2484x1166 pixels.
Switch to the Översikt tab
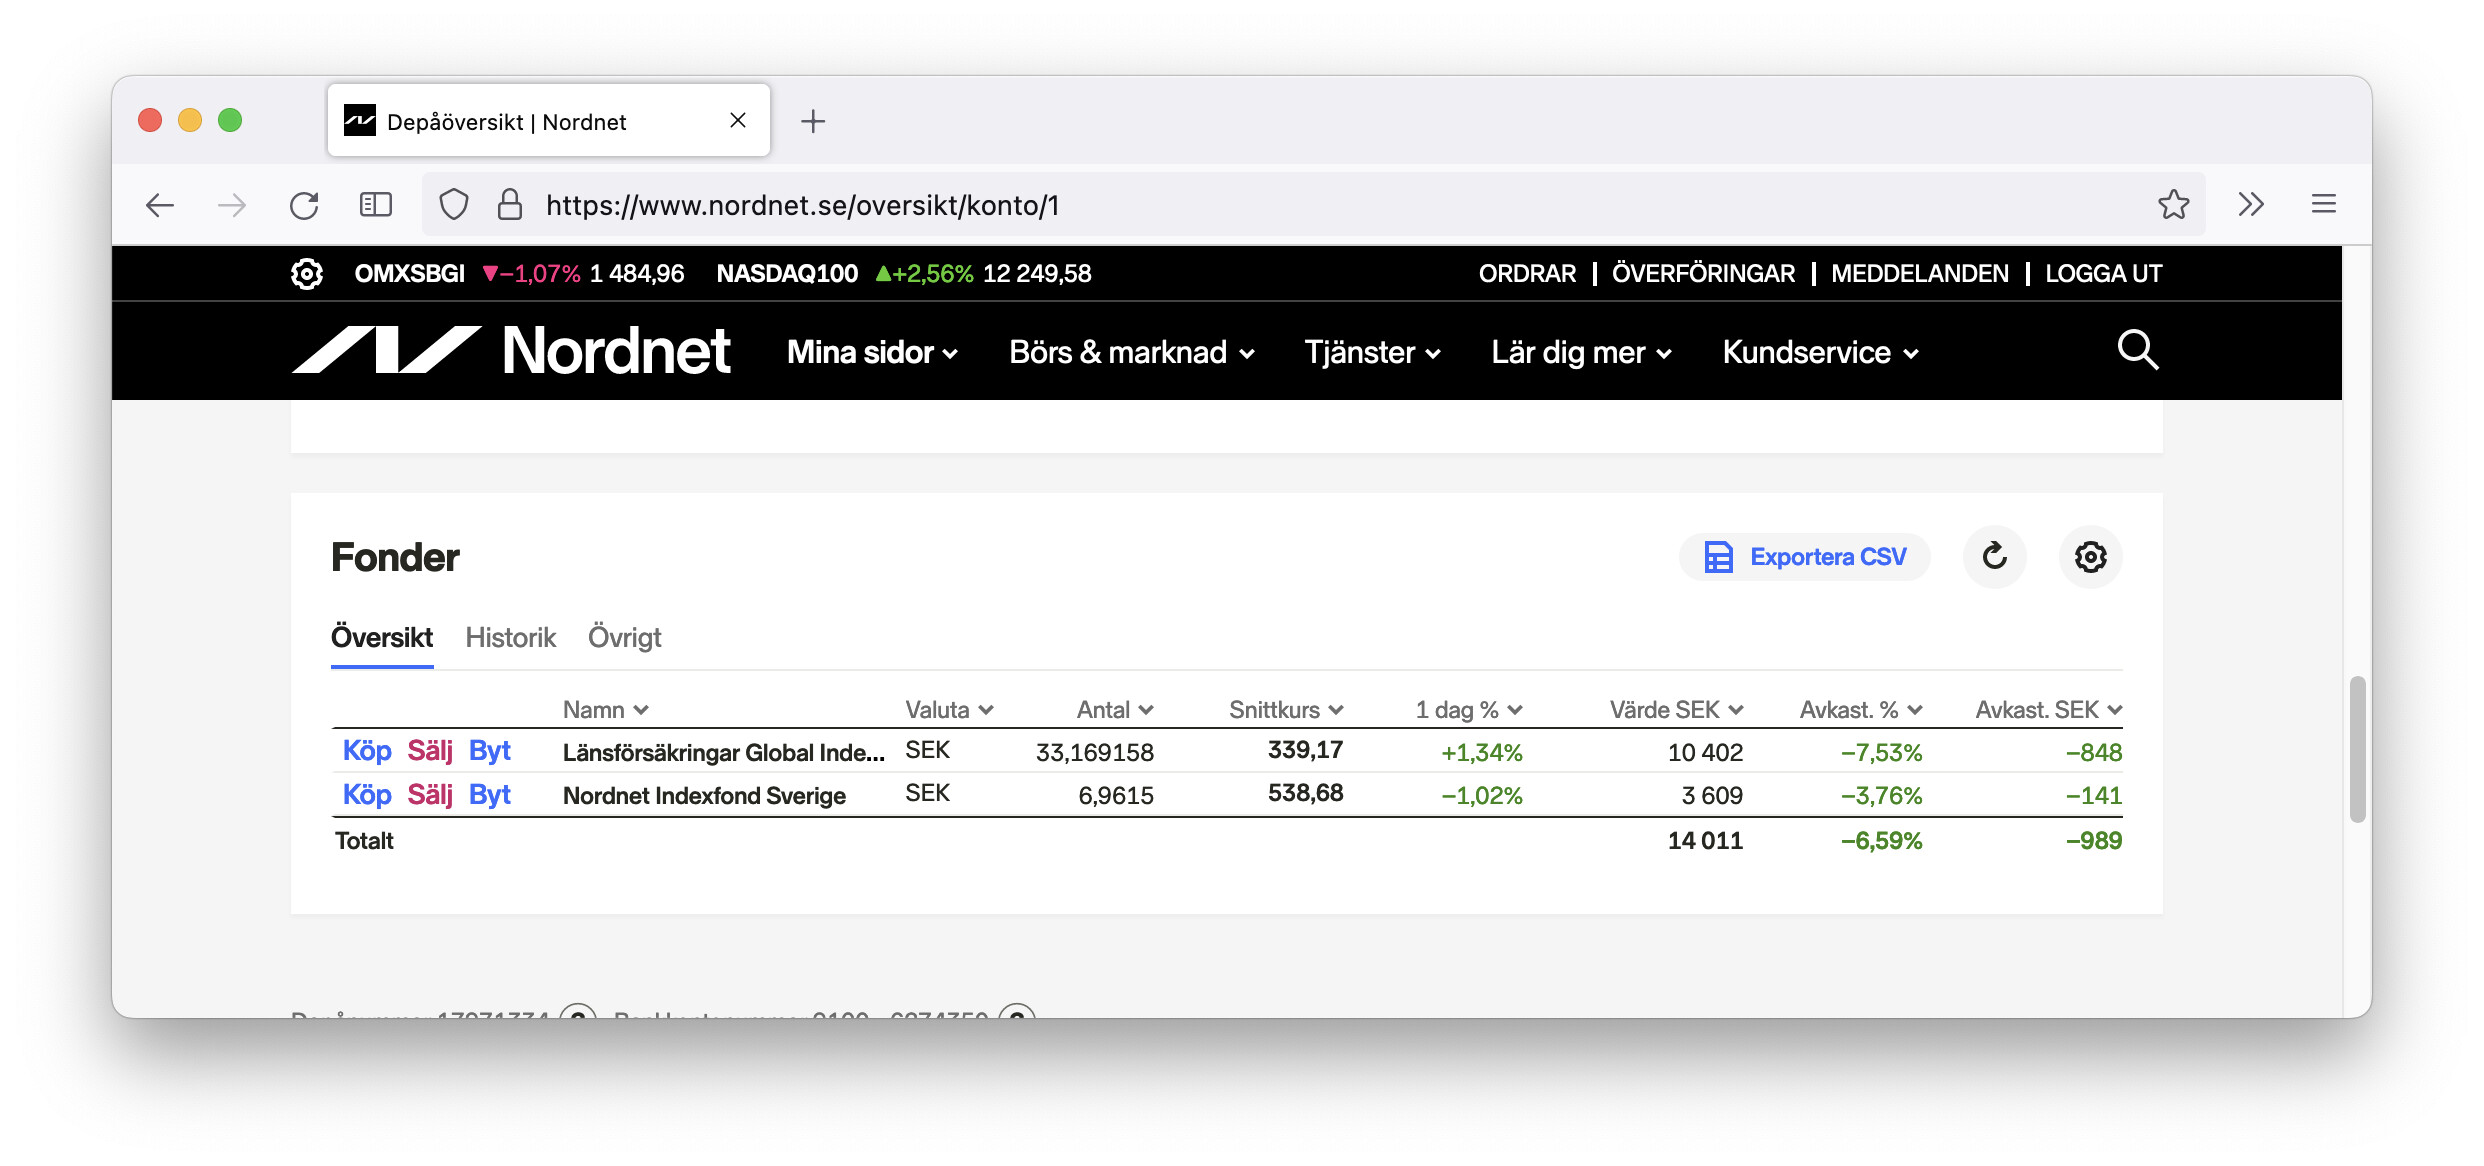[x=382, y=637]
